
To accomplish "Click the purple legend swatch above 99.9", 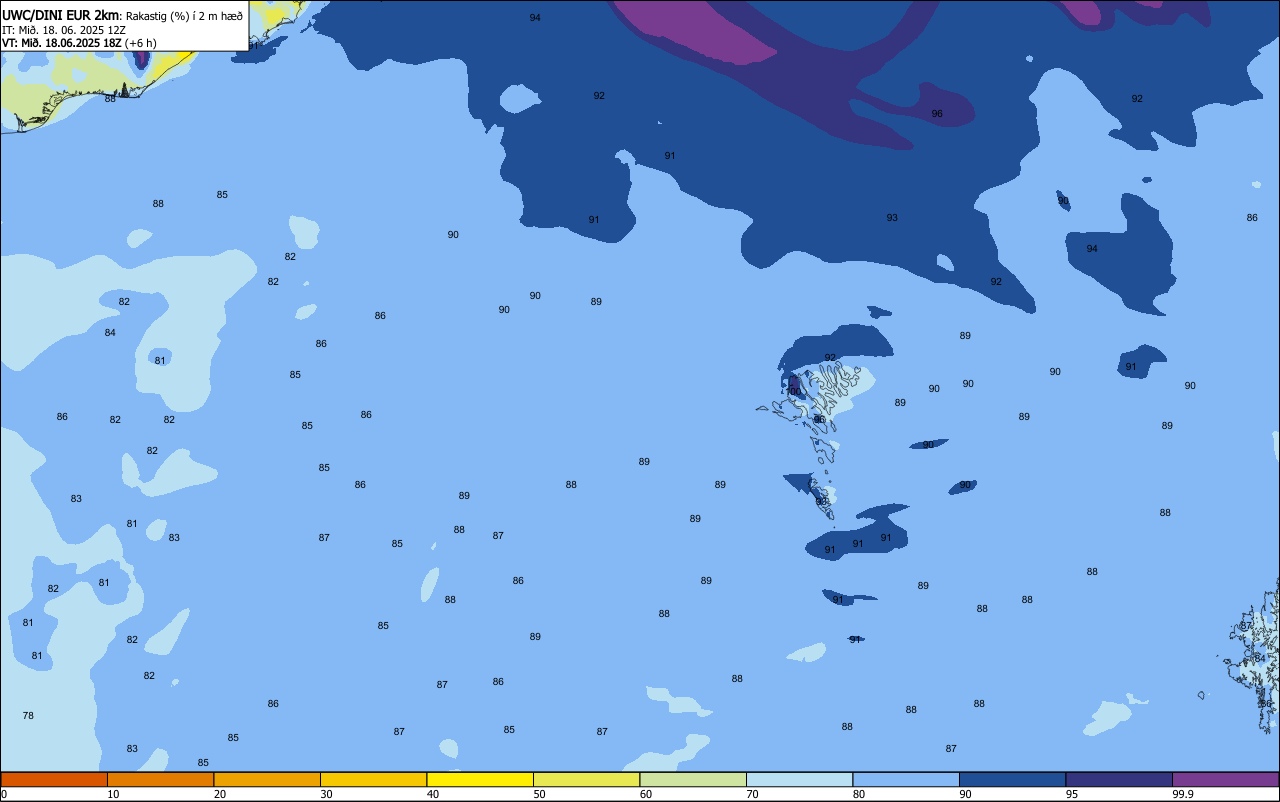I will (x=1225, y=779).
